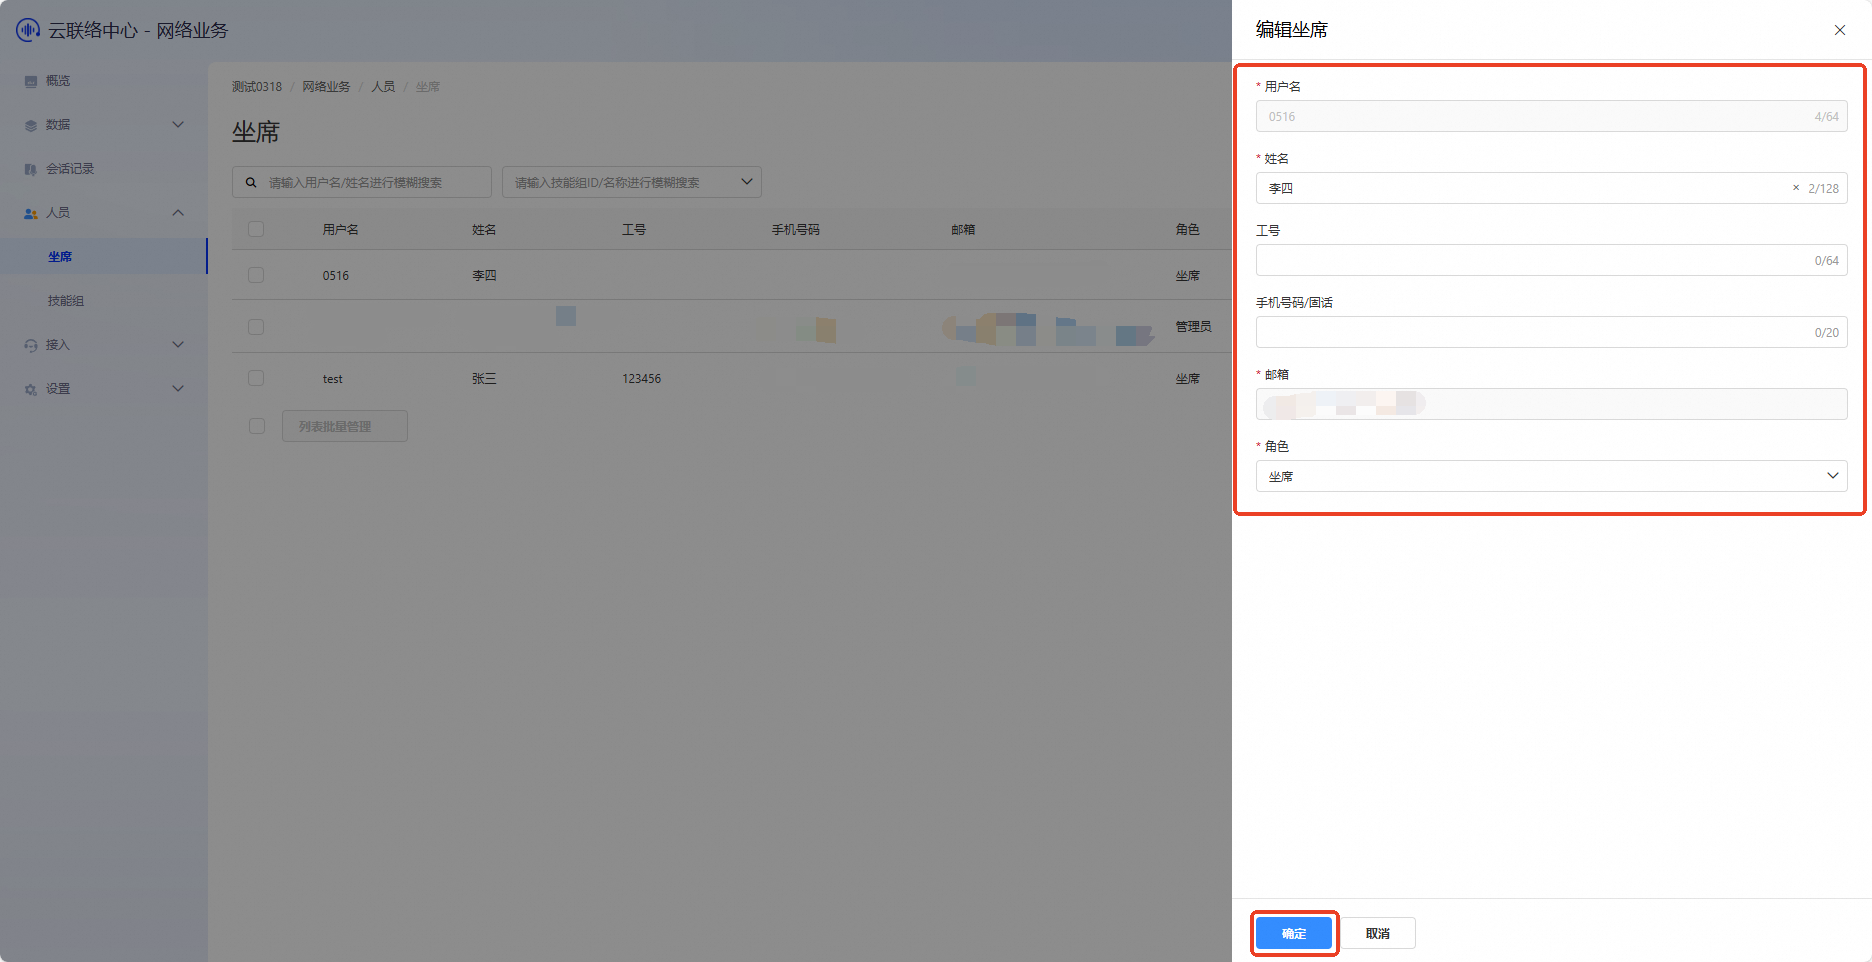
Task: Check the row checkbox for user 0516
Action: point(256,275)
